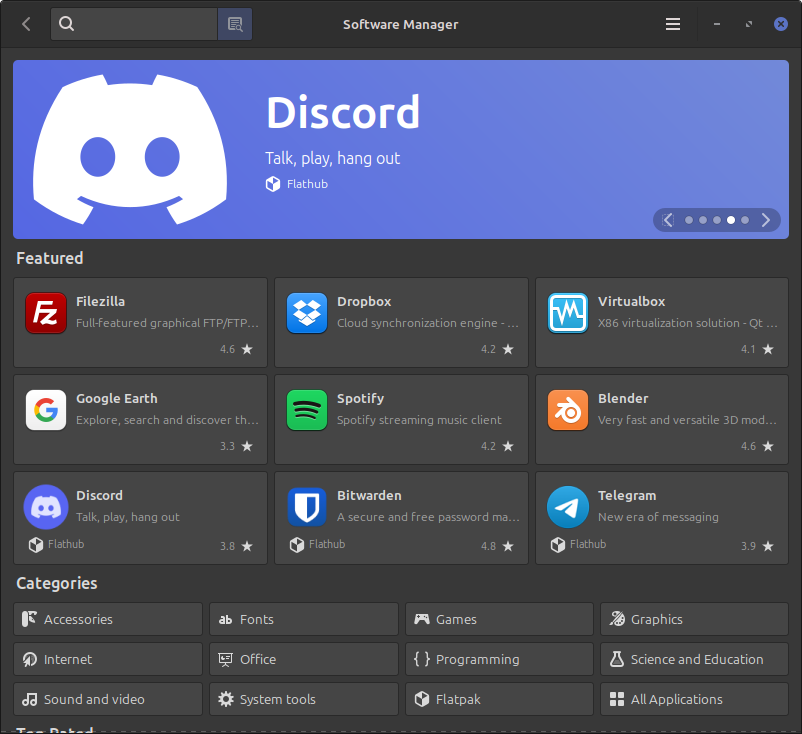Click 'New era of messaging' text
This screenshot has height=734, width=802.
[658, 517]
